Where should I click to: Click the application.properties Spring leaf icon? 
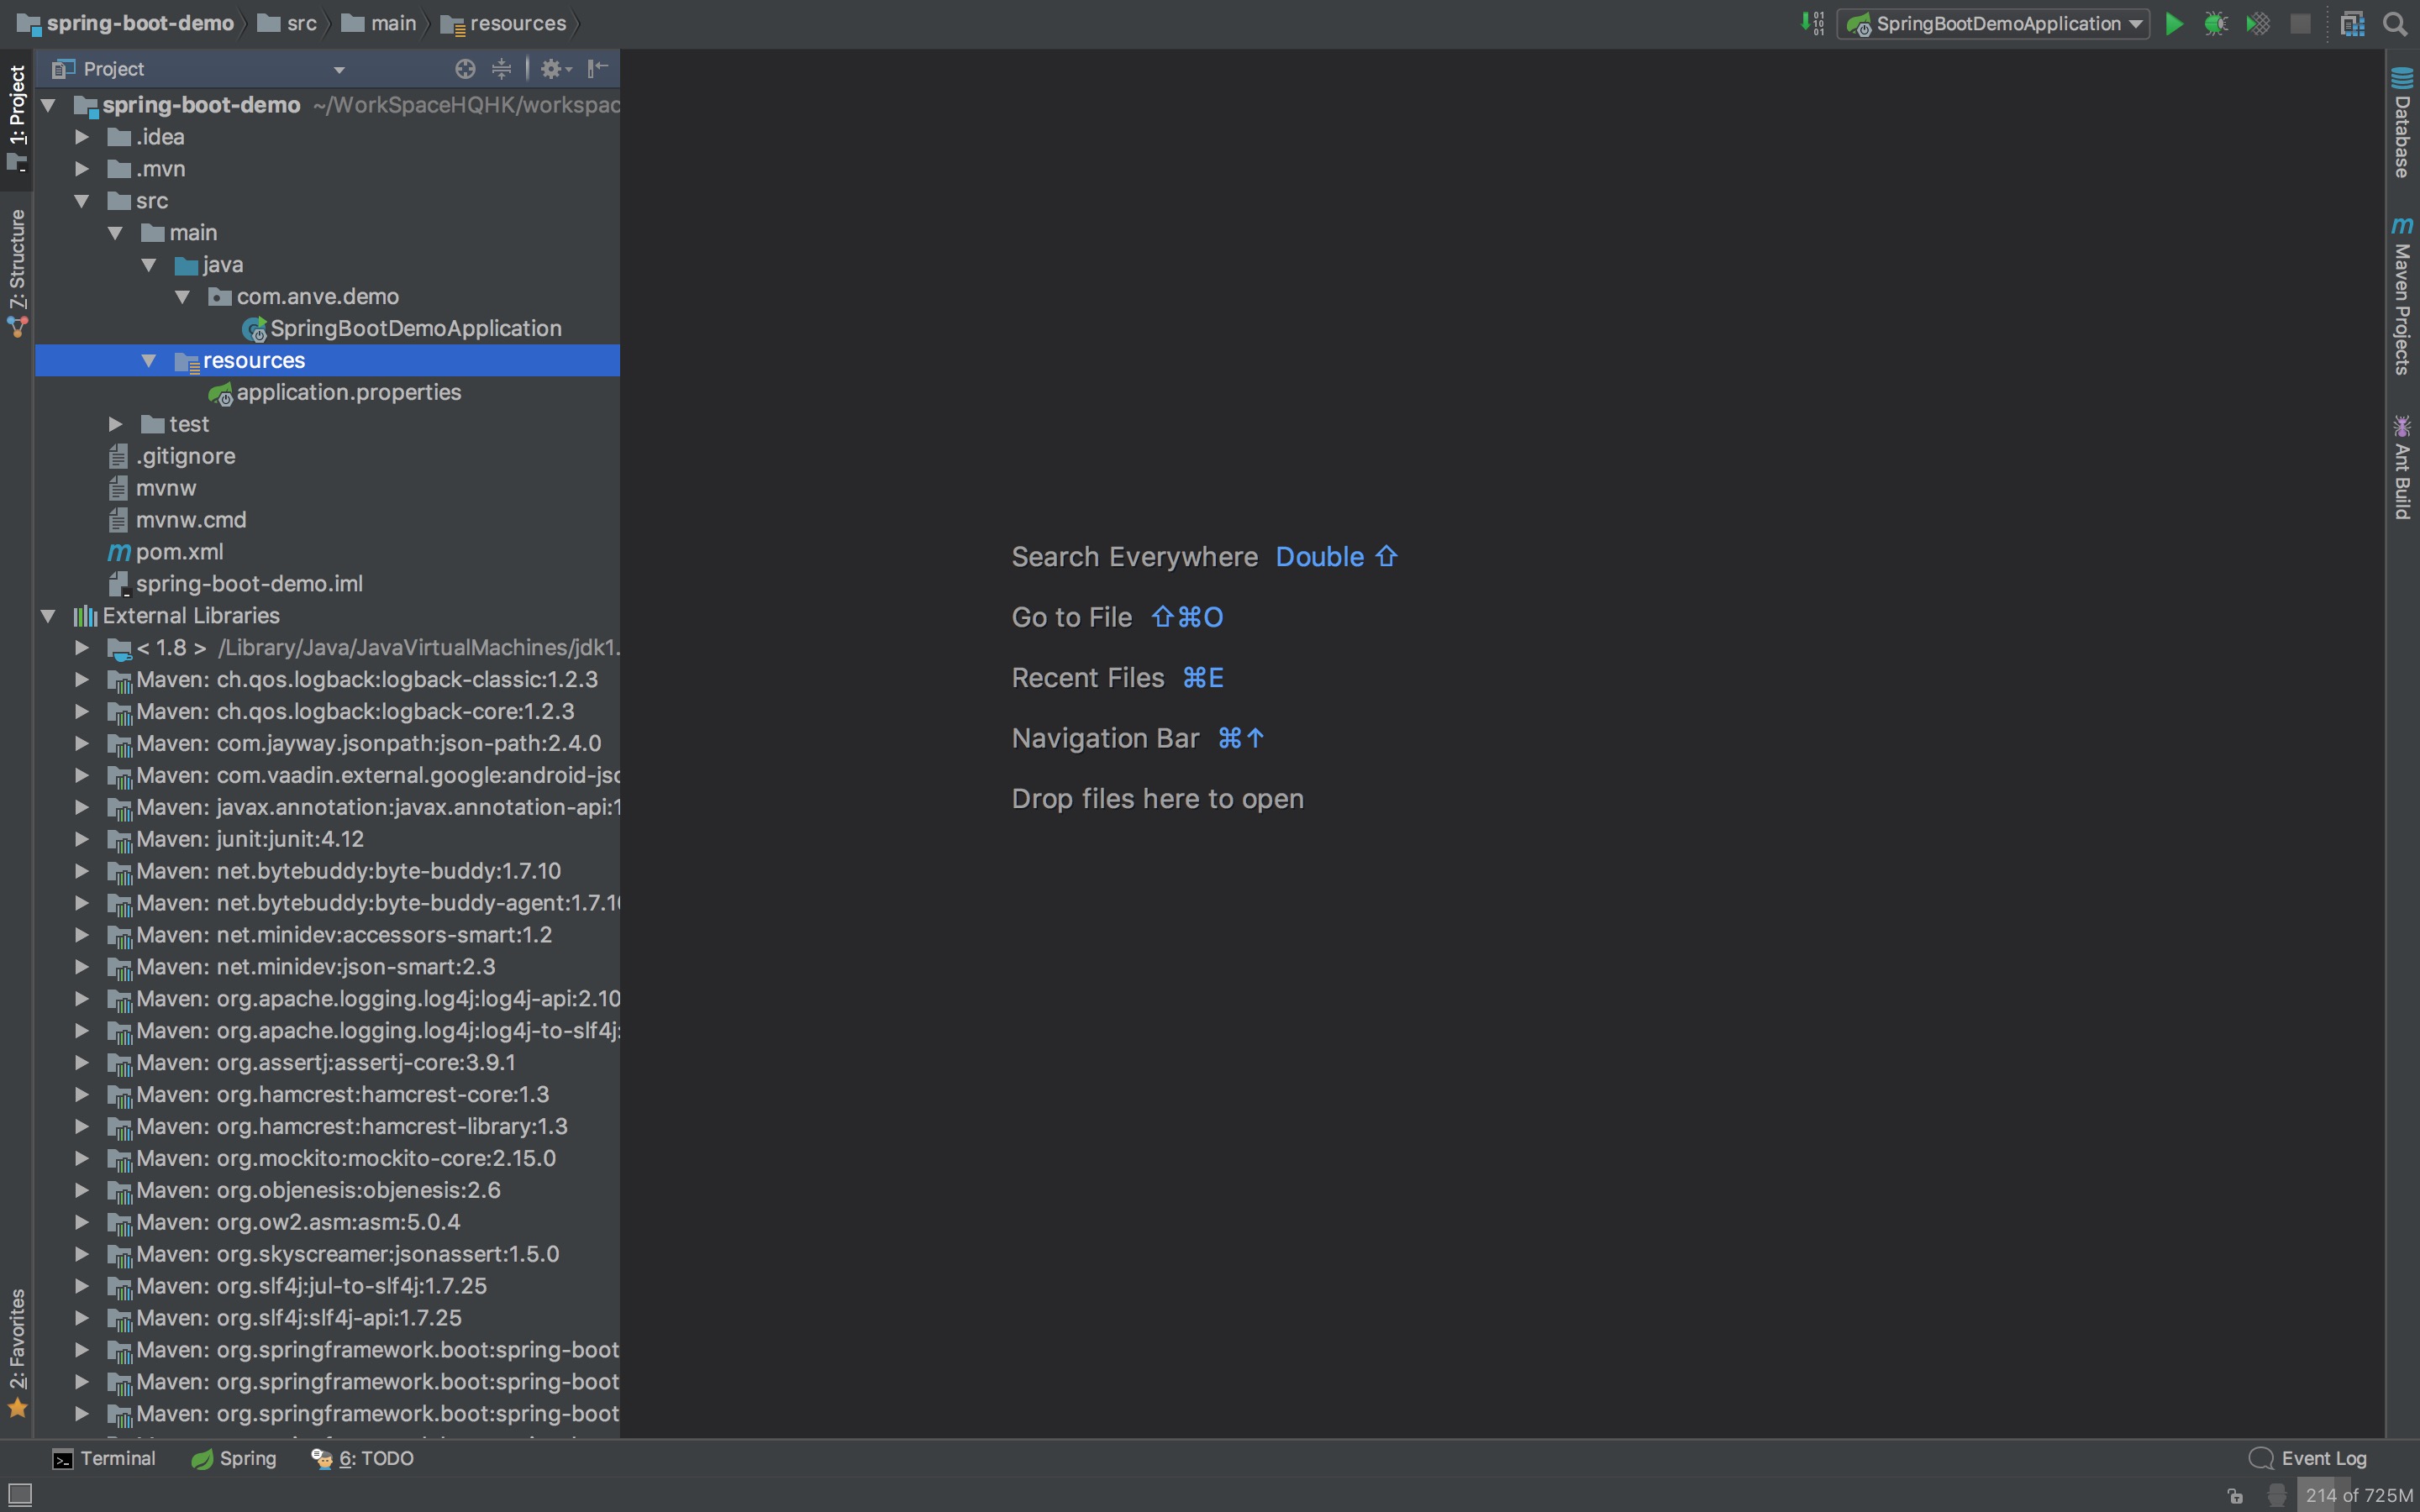coord(220,393)
